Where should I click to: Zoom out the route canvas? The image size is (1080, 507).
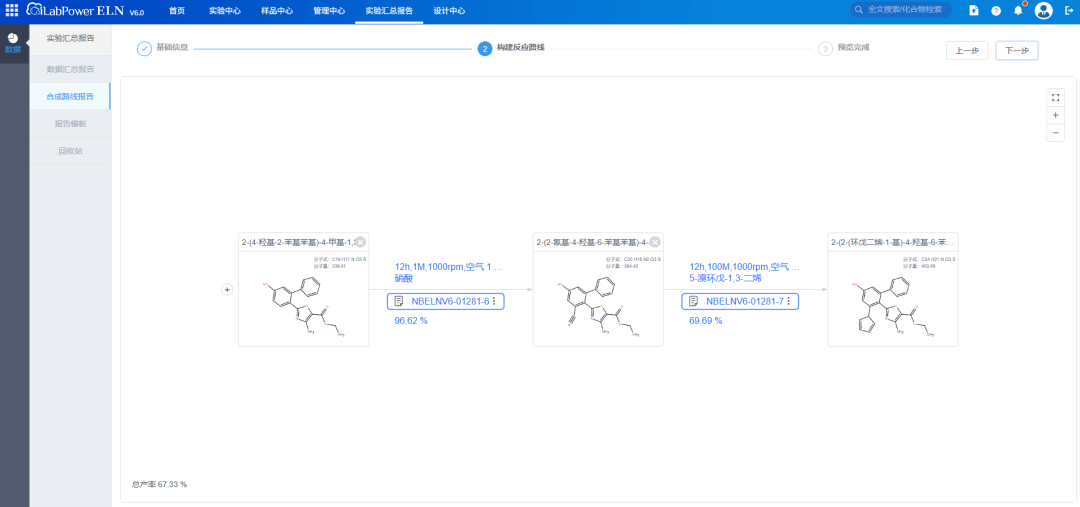[1055, 132]
